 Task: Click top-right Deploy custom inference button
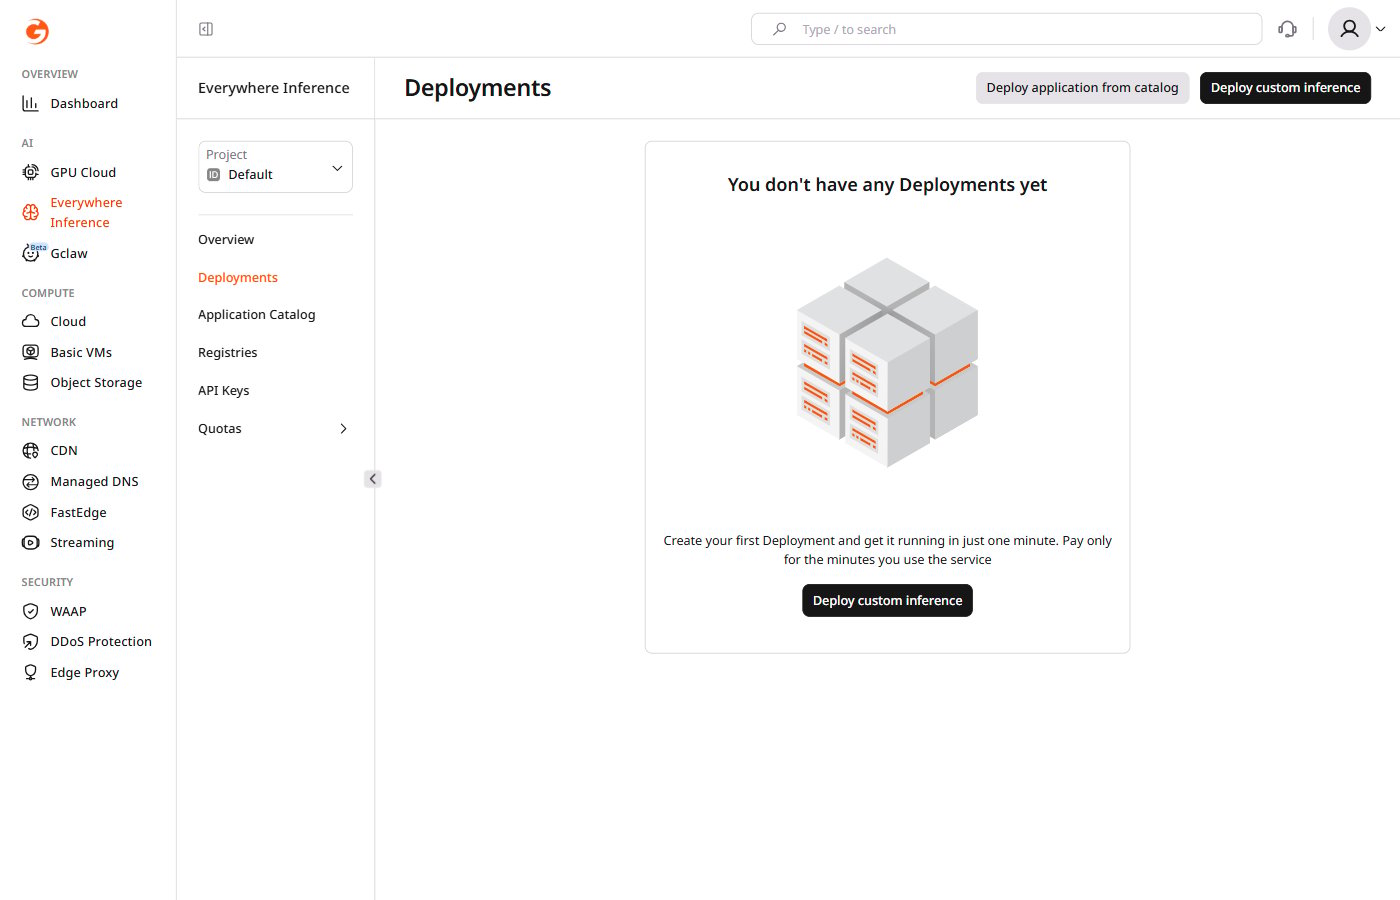[1285, 88]
